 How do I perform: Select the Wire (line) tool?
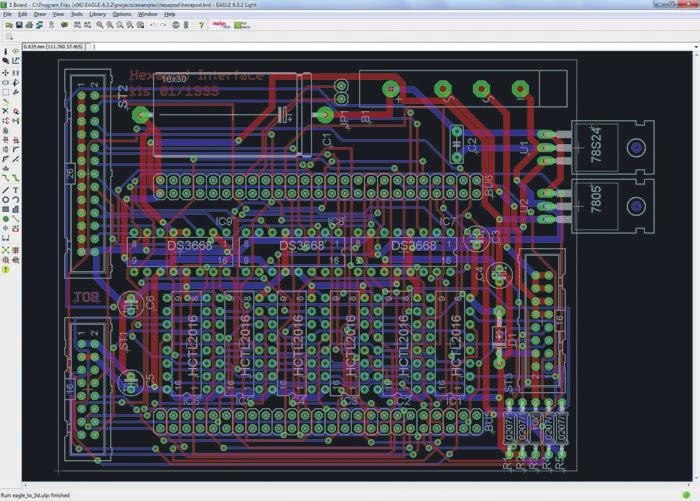click(x=6, y=190)
